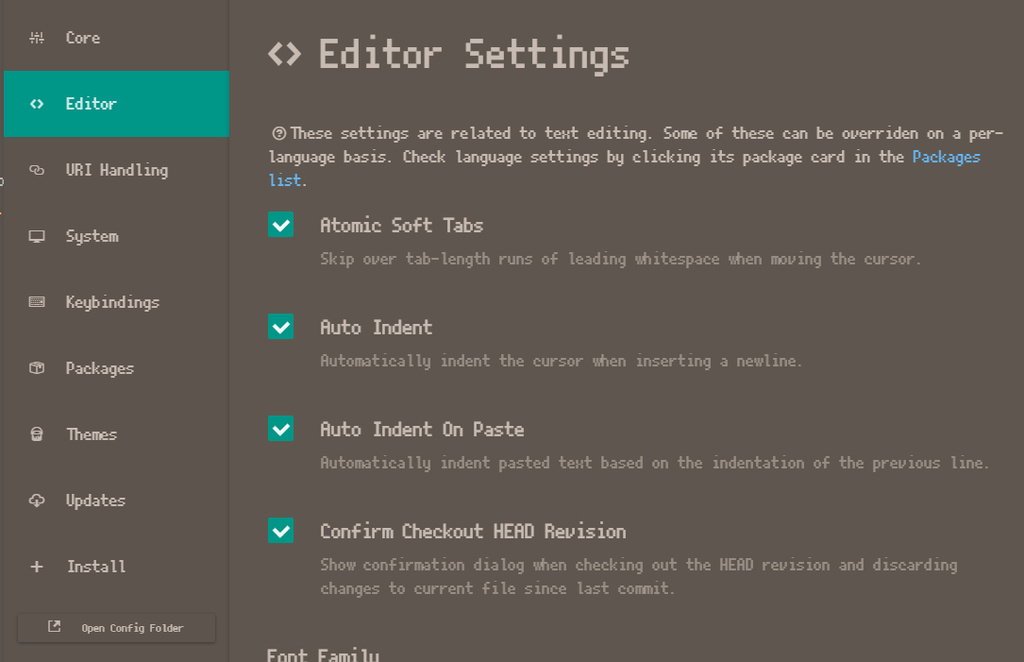Click the Editor code brackets icon
Viewport: 1024px width, 662px height.
[x=37, y=104]
